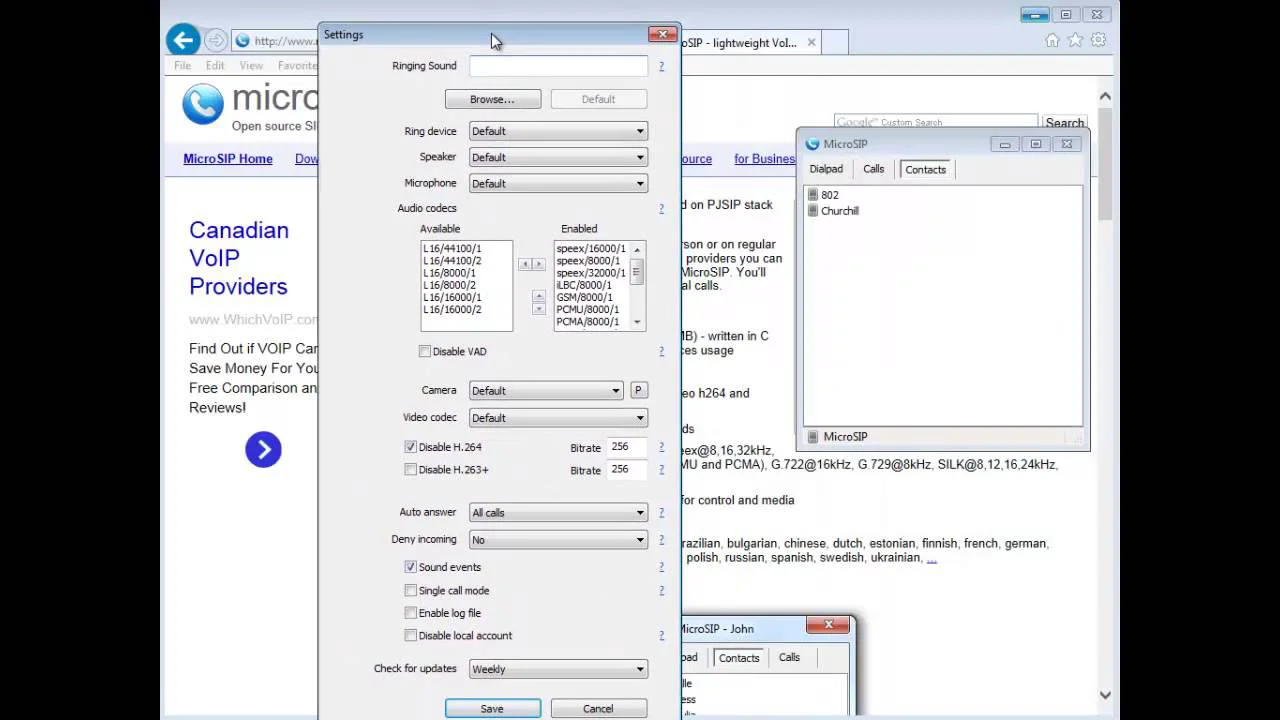This screenshot has width=1280, height=720.
Task: Click the move-codec-up arrow button
Action: tap(539, 296)
